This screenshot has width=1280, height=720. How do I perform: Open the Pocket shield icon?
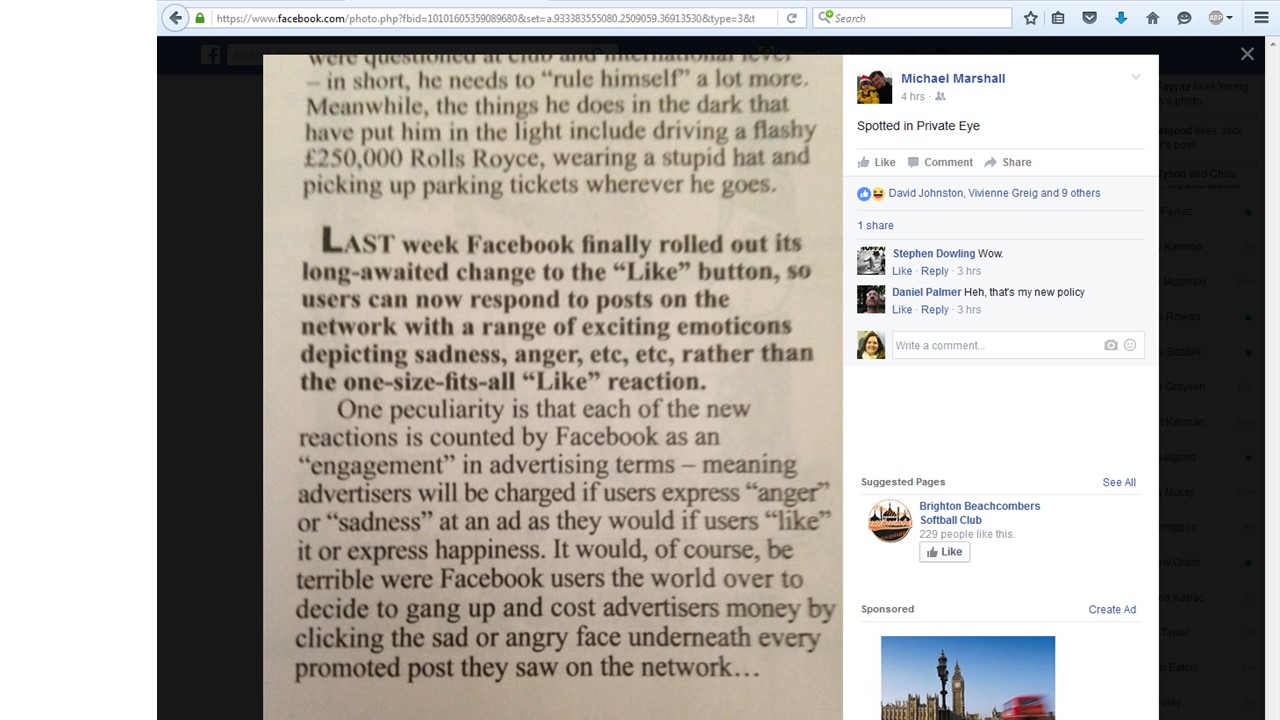point(1090,18)
